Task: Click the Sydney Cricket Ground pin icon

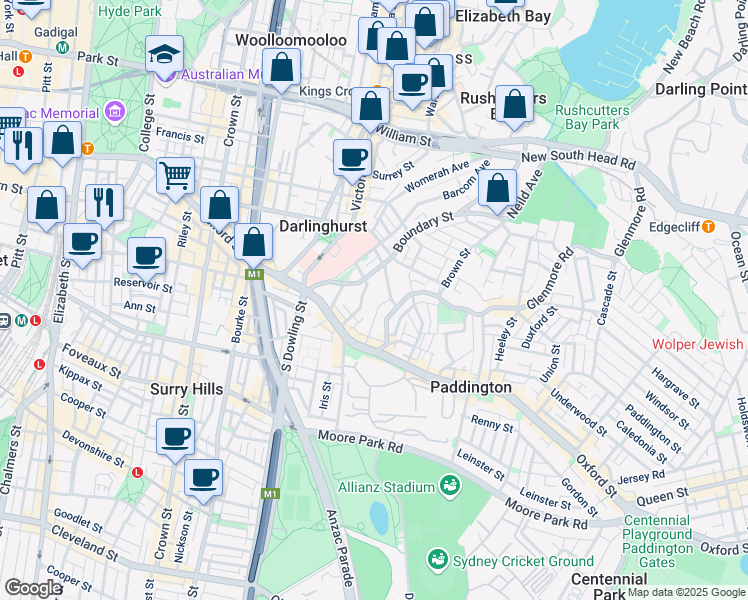Action: click(x=437, y=560)
